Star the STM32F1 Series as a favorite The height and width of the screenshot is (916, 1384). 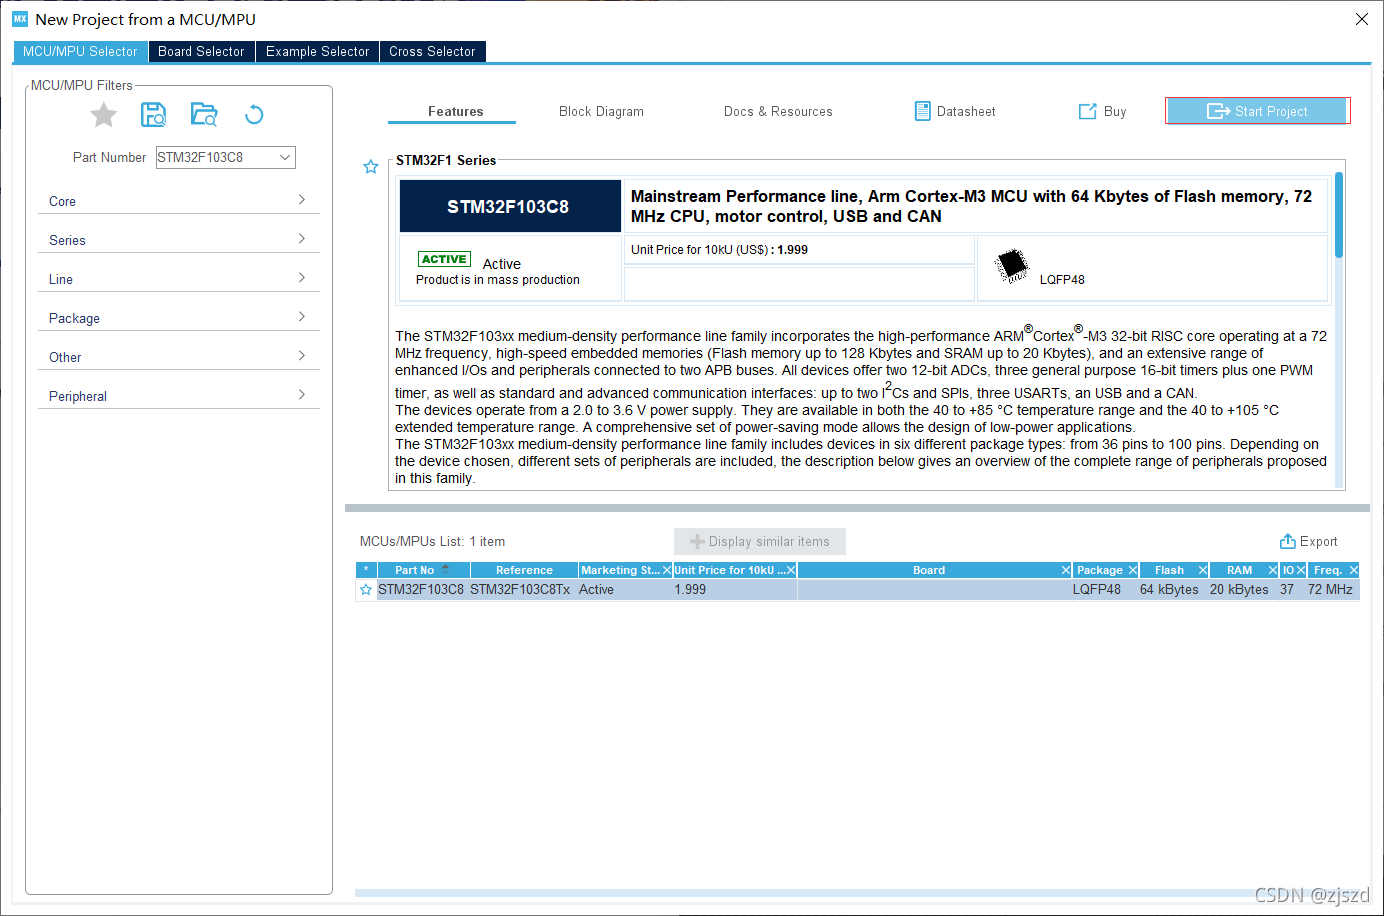(371, 167)
